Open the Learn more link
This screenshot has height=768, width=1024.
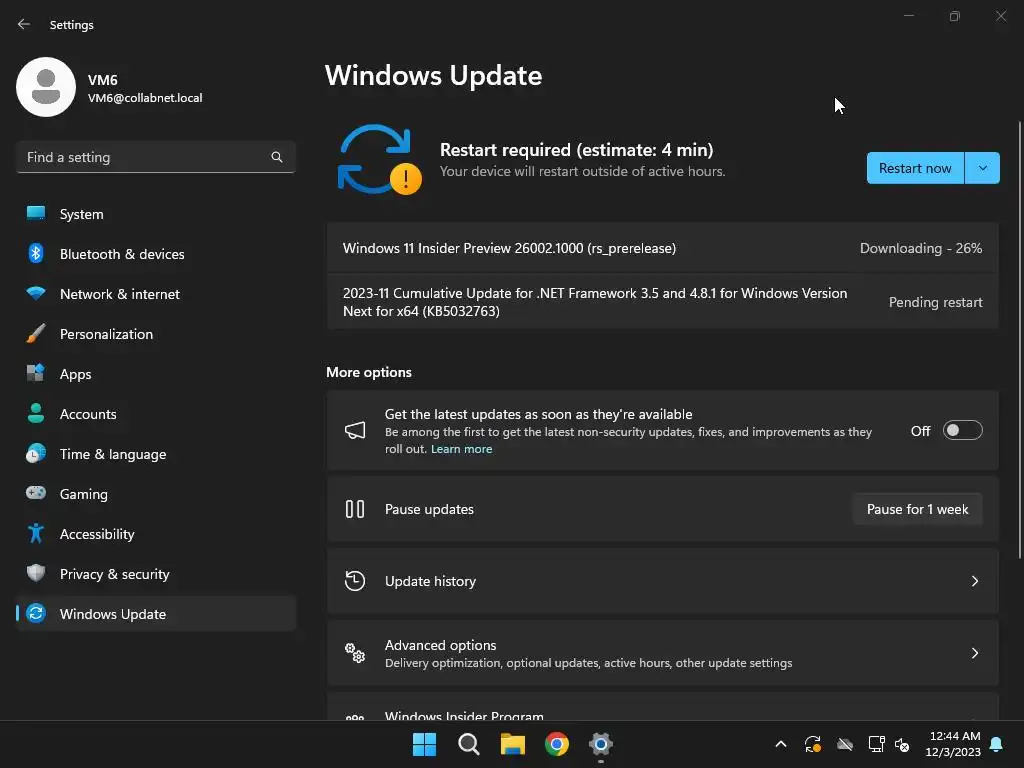pos(461,449)
